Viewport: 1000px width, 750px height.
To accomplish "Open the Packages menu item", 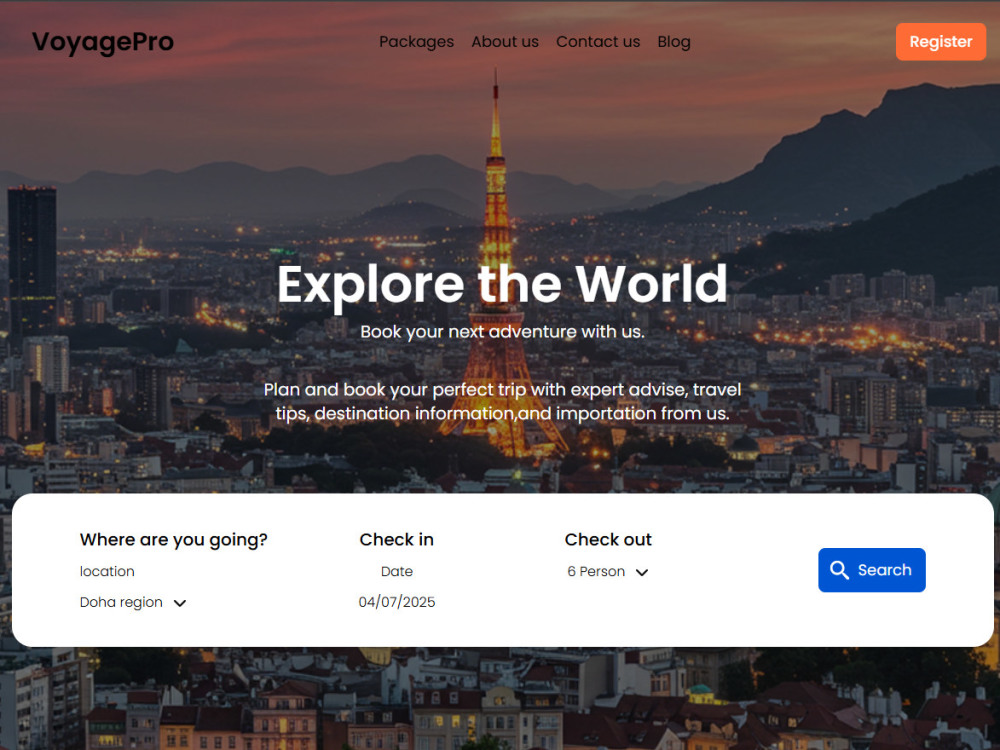I will click(416, 42).
